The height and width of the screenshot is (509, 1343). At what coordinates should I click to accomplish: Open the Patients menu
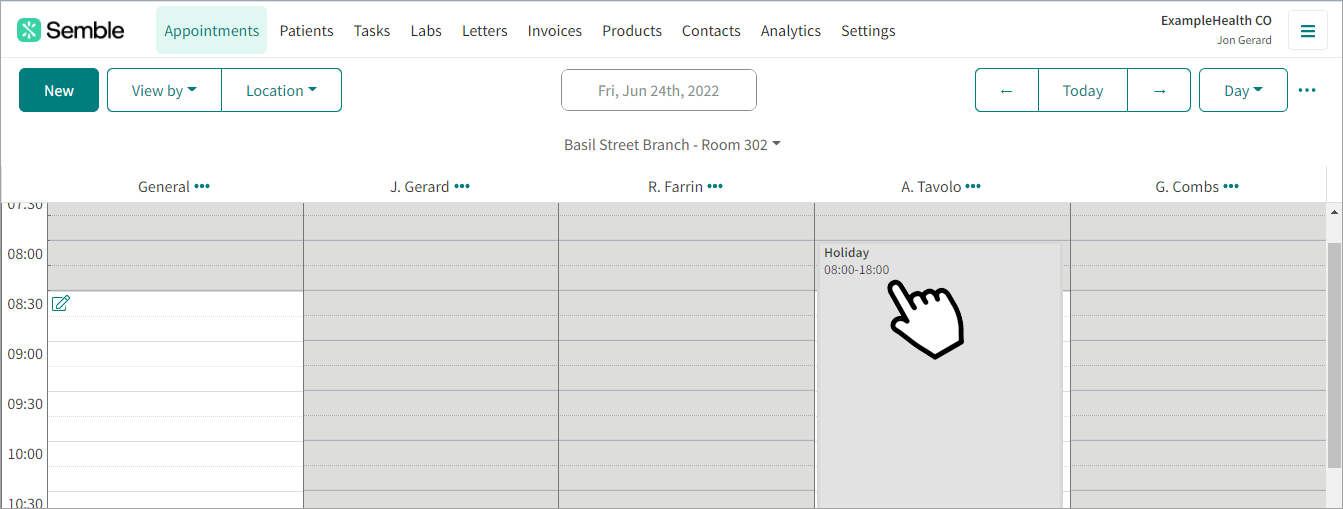click(306, 31)
